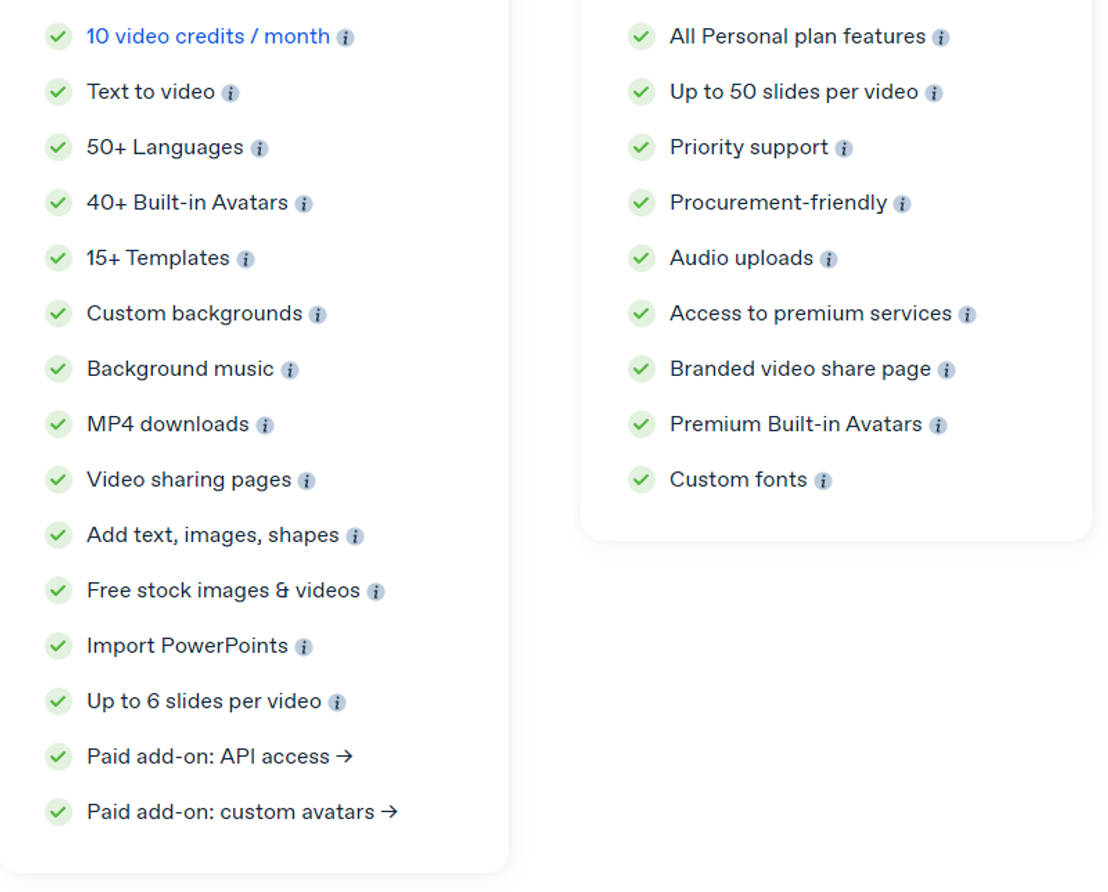Screen dimensions: 1108x892
Task: Open info icon beside Import PowerPoints
Action: (304, 647)
